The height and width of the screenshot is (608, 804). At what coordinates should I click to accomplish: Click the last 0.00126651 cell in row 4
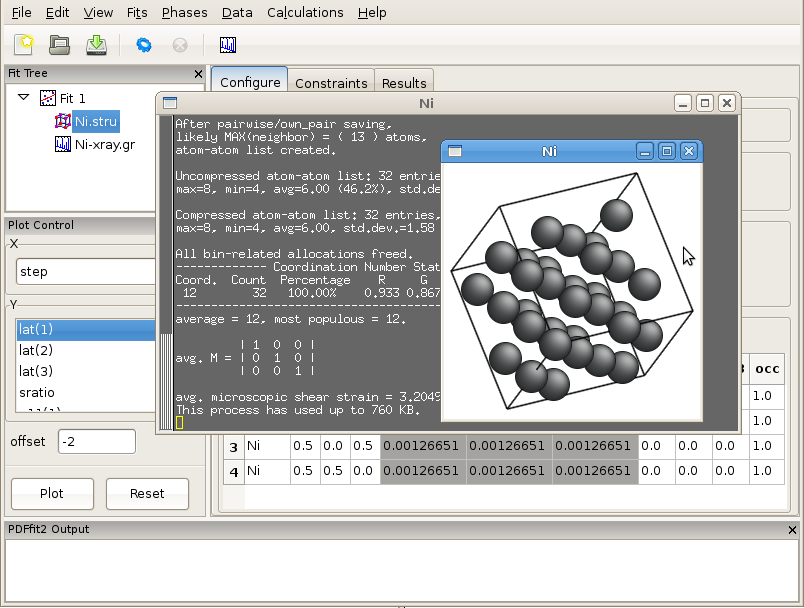point(595,472)
